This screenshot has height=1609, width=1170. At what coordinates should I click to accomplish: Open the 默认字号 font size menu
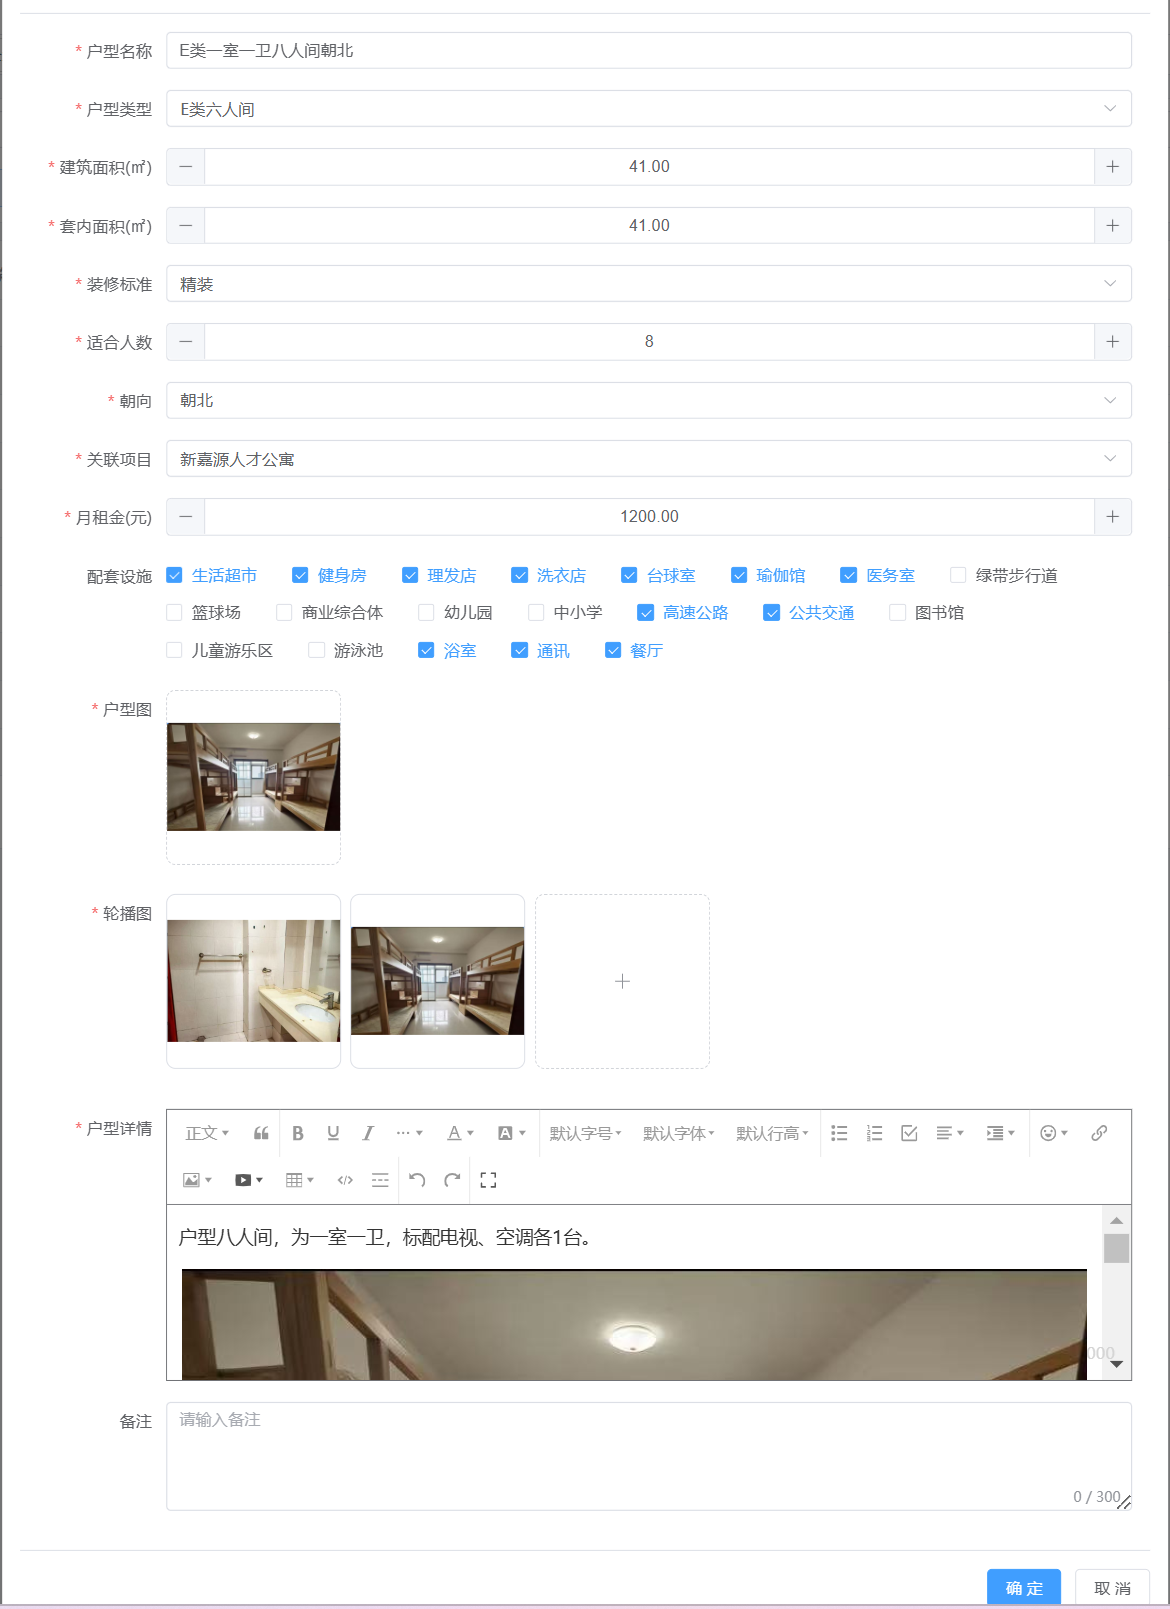point(585,1133)
